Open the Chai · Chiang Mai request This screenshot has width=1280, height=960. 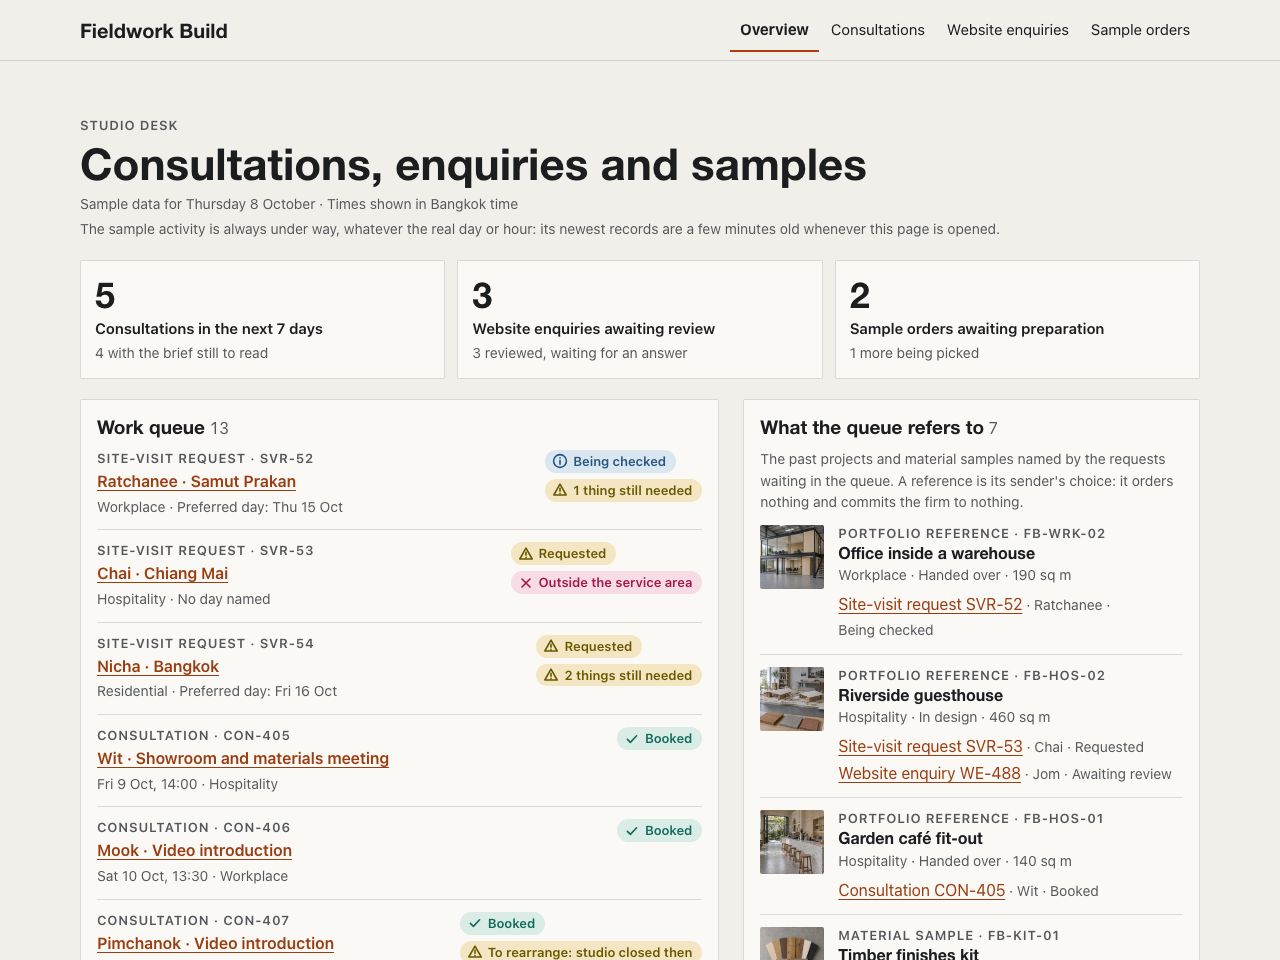[162, 573]
